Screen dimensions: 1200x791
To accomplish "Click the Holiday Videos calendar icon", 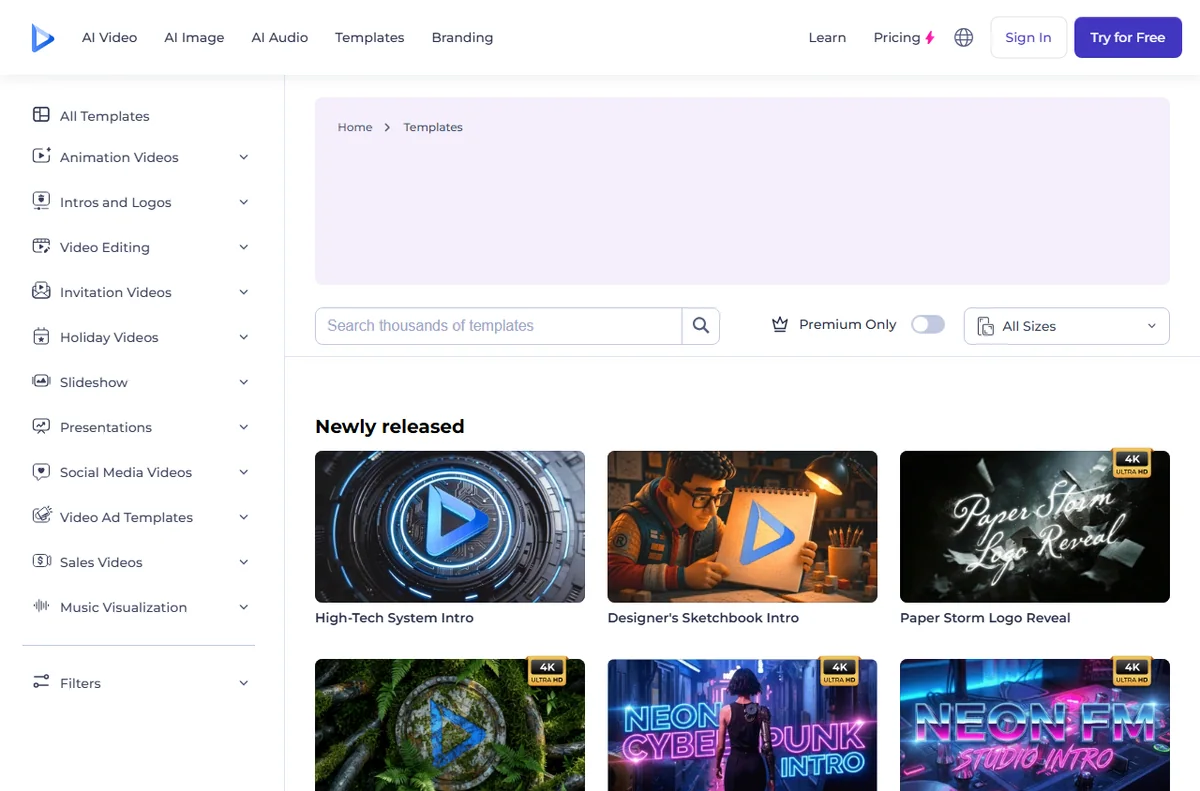I will 41,336.
